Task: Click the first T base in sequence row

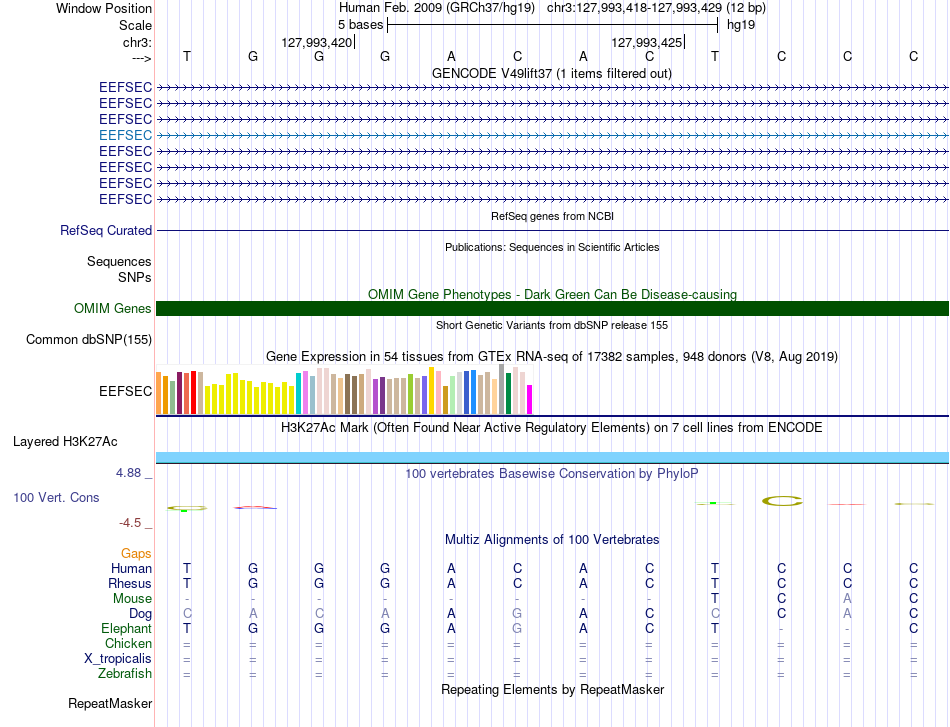Action: coord(187,56)
